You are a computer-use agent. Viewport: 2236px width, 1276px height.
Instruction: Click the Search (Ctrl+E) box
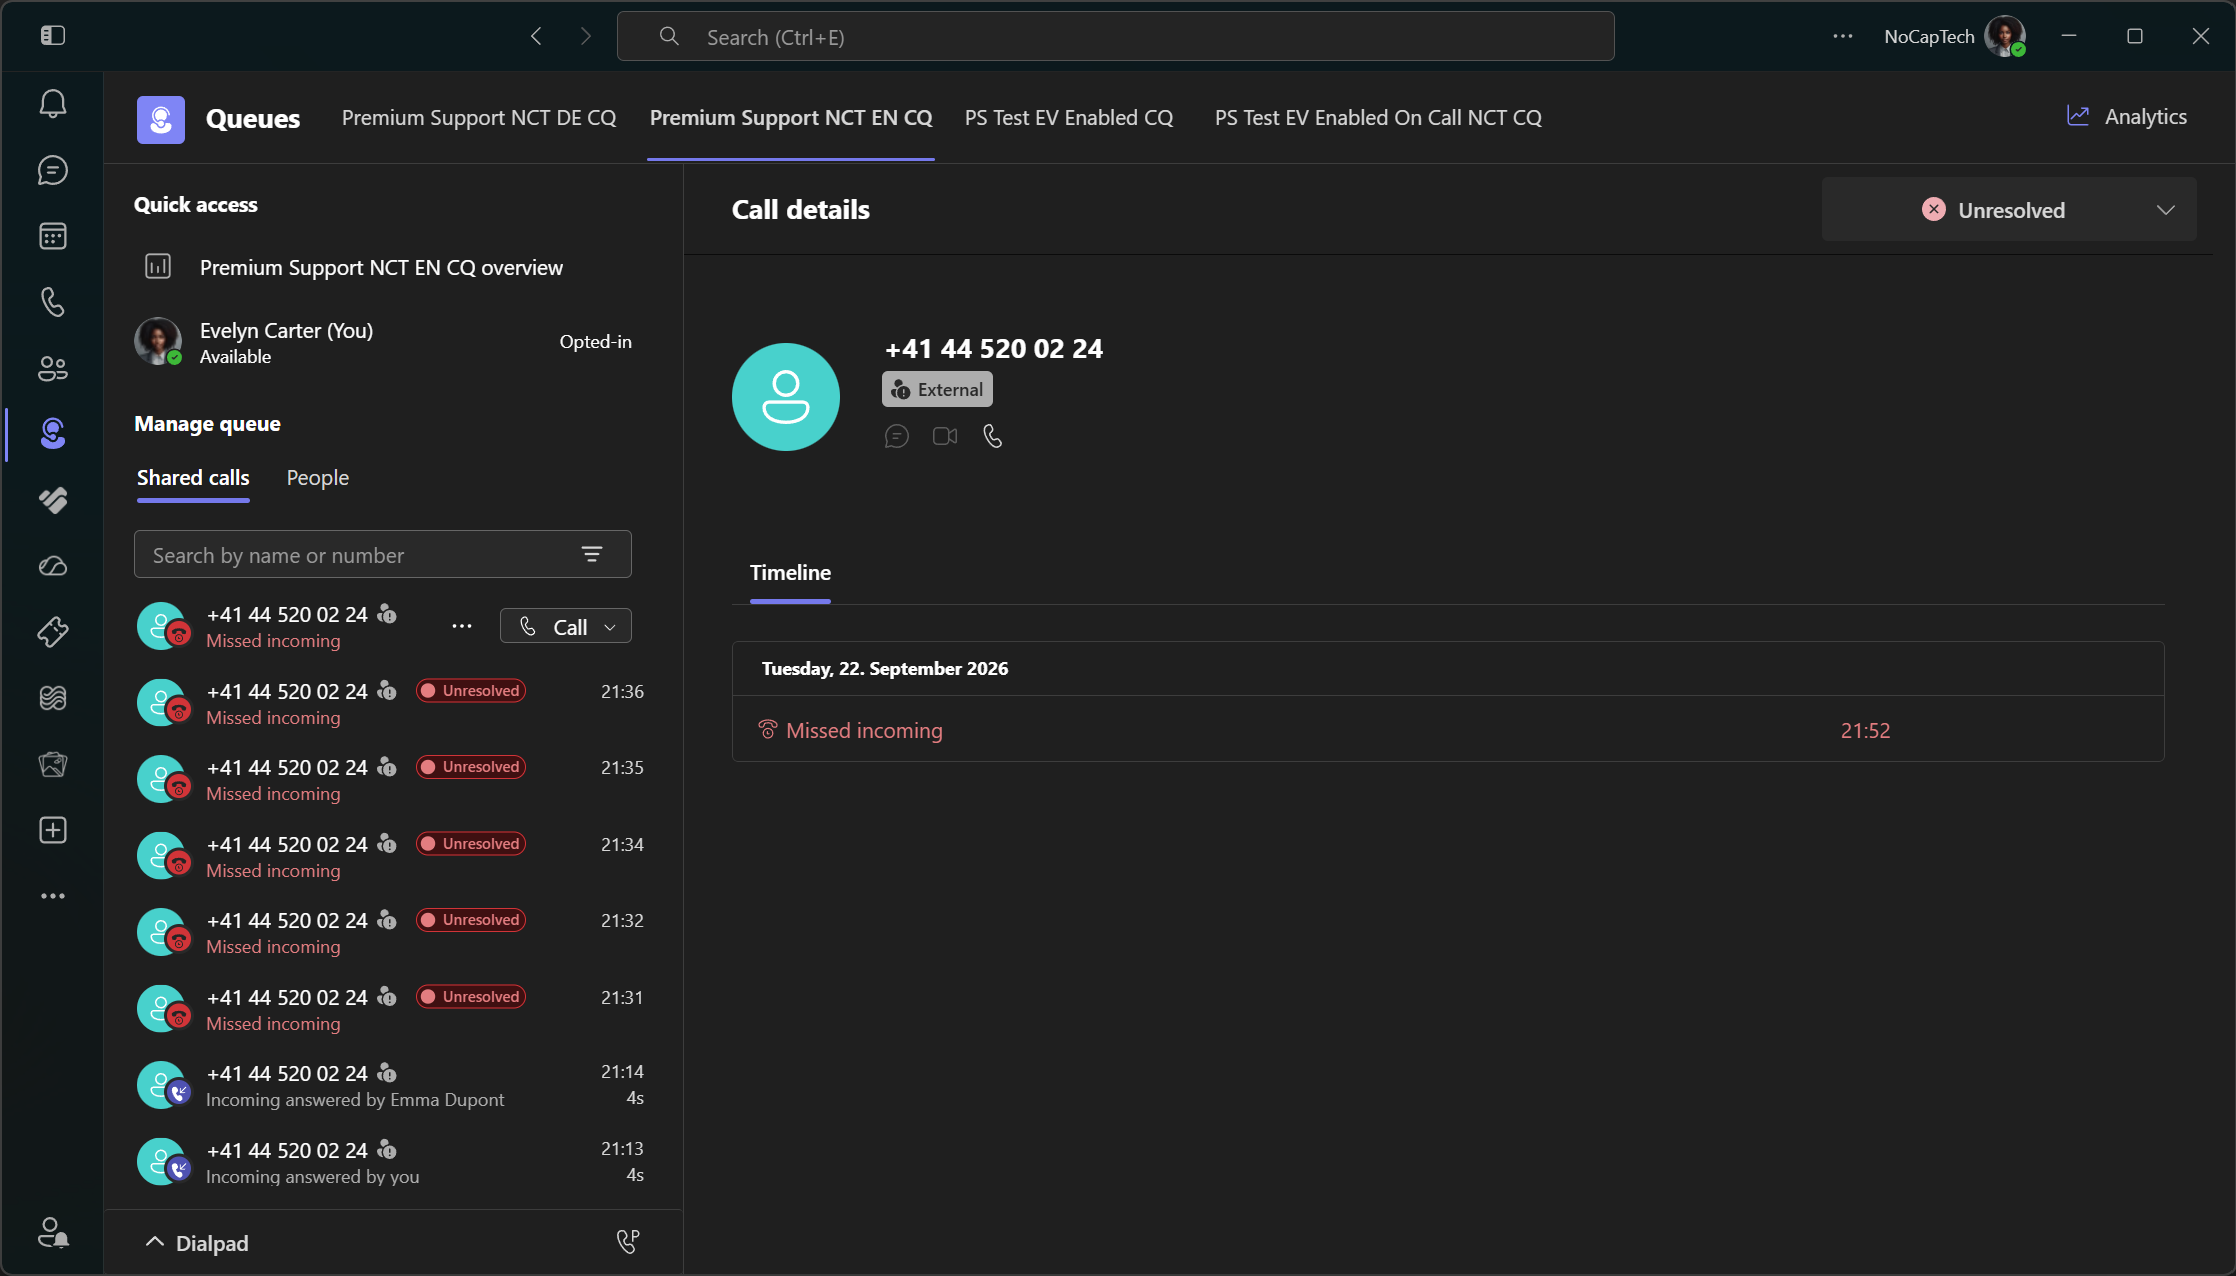[x=1115, y=37]
